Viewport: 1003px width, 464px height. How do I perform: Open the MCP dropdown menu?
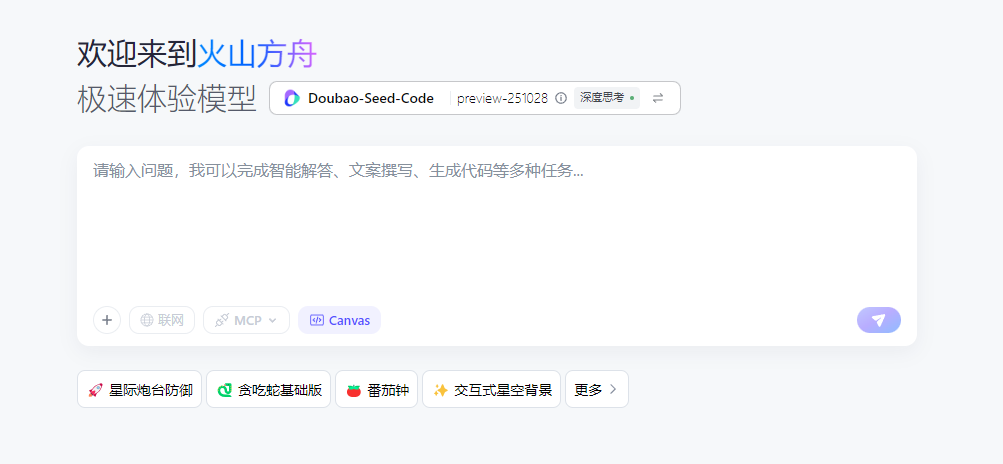coord(246,320)
